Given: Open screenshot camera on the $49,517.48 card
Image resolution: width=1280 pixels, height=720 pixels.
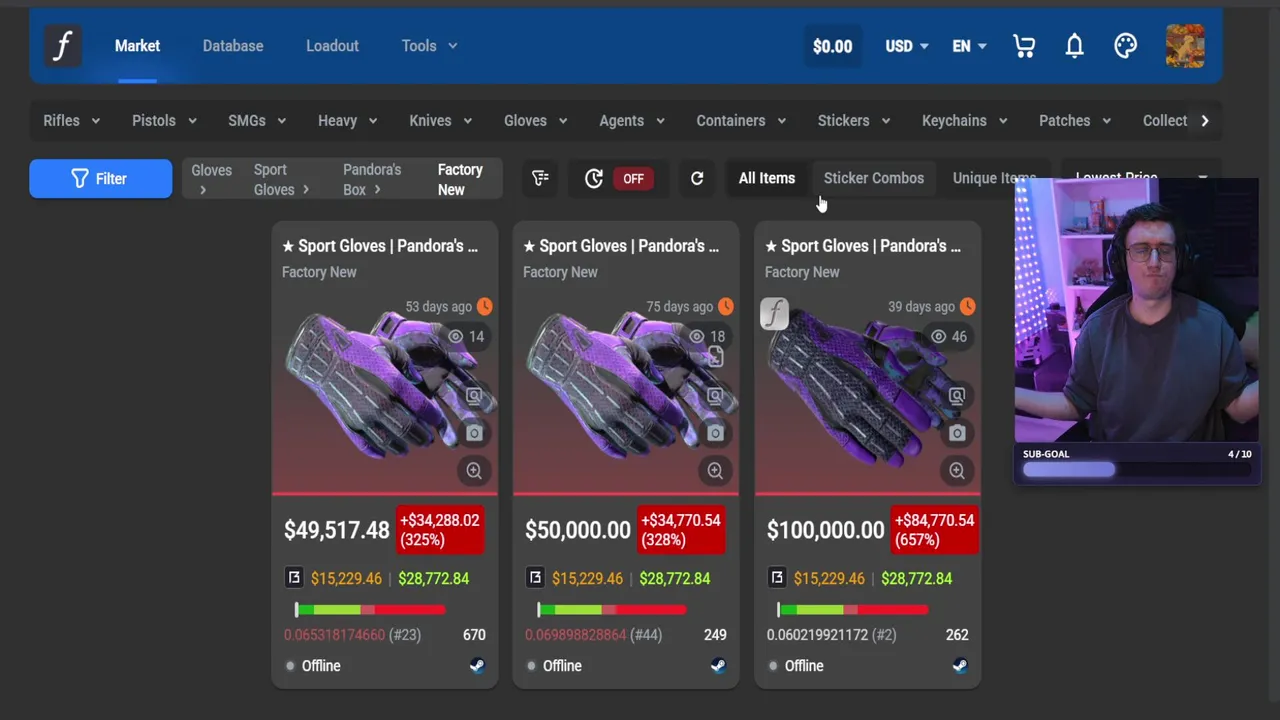Looking at the screenshot, I should tap(474, 433).
